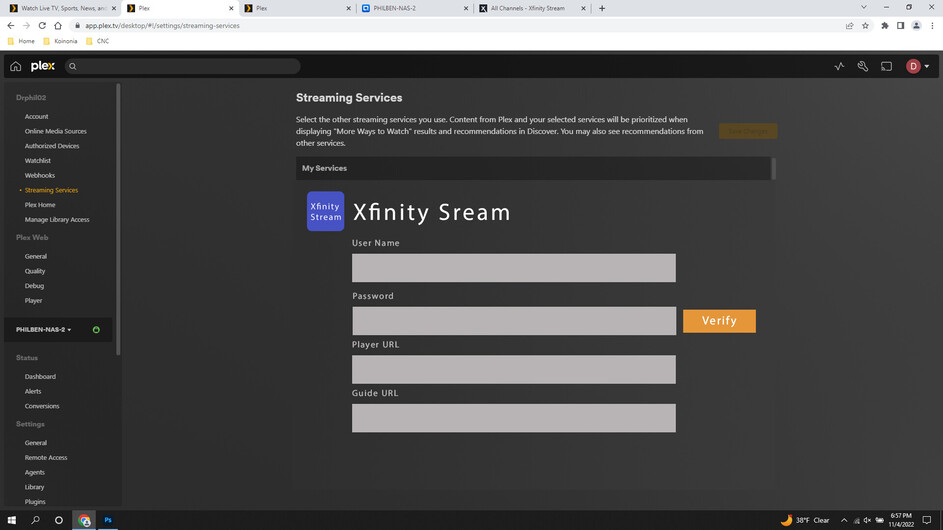Open Online Media Sources

pyautogui.click(x=55, y=131)
